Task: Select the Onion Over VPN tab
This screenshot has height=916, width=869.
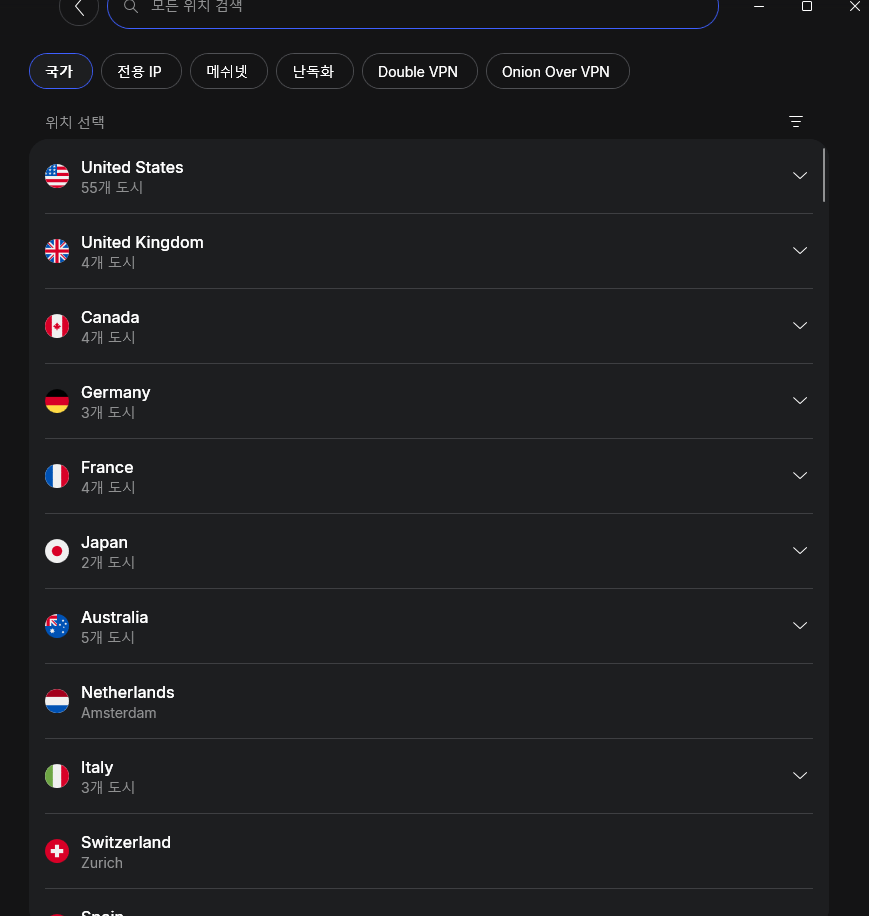Action: pos(557,71)
